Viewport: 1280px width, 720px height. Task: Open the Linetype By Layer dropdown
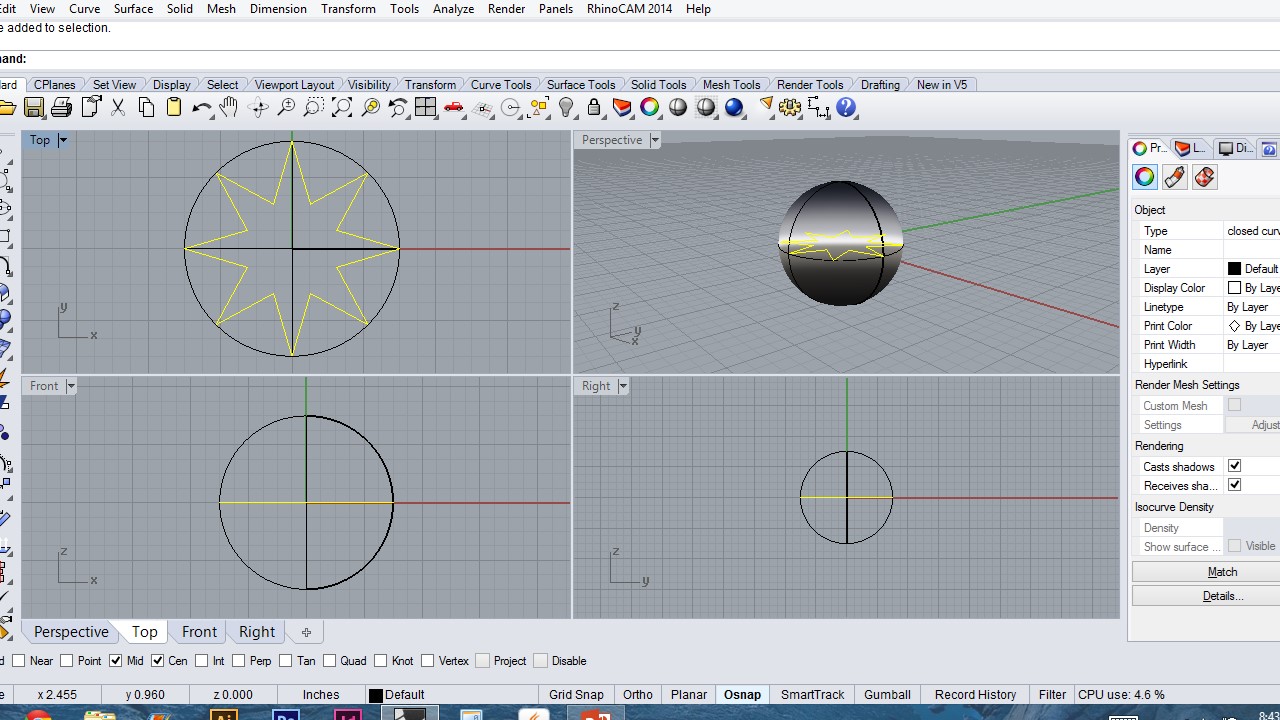[x=1252, y=307]
